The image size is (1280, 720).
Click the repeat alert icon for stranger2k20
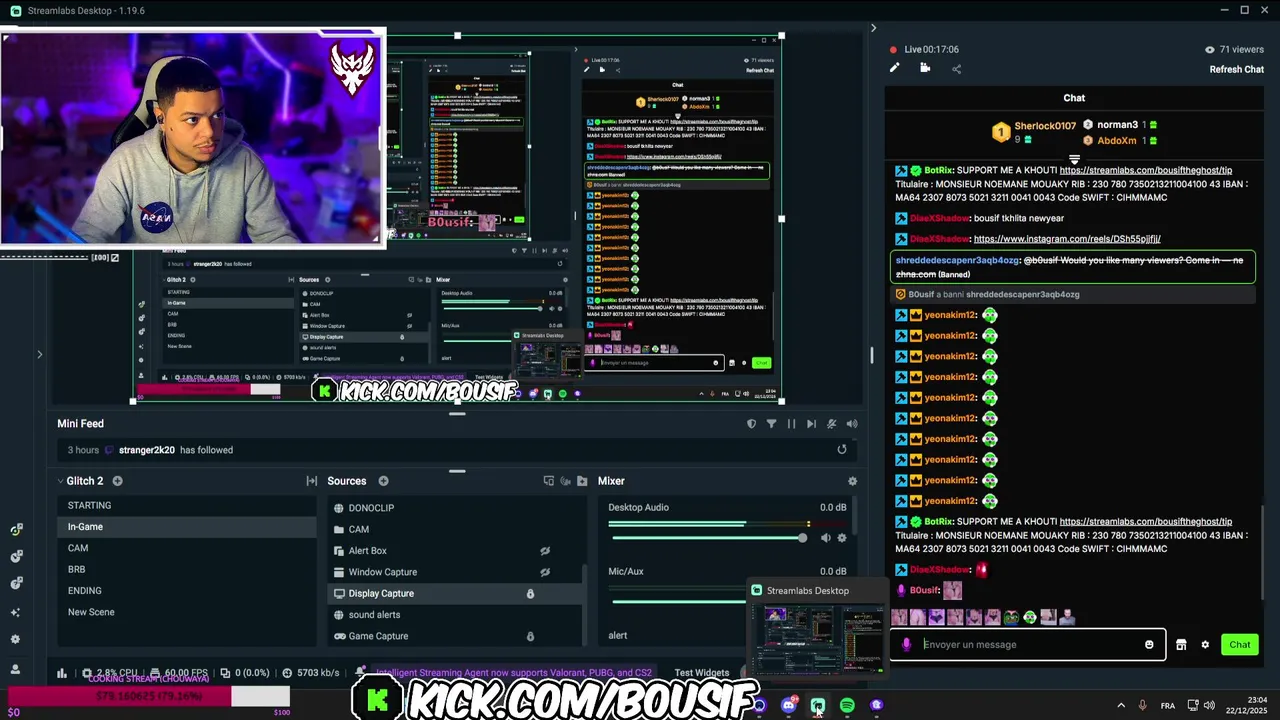[x=842, y=450]
